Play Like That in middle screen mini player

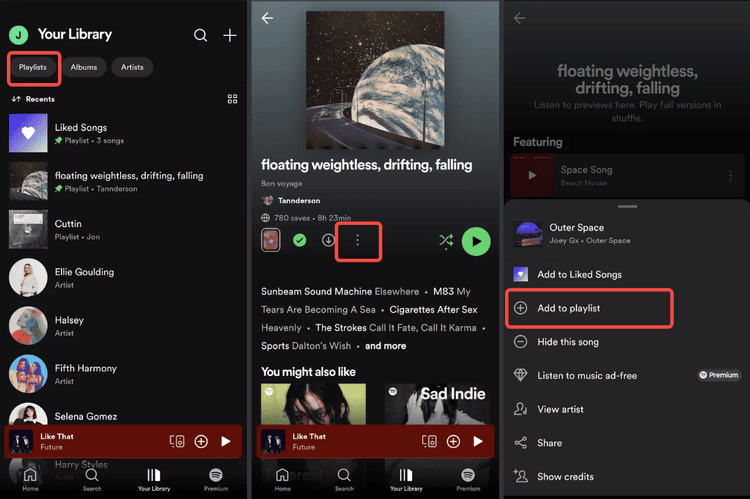coord(478,441)
